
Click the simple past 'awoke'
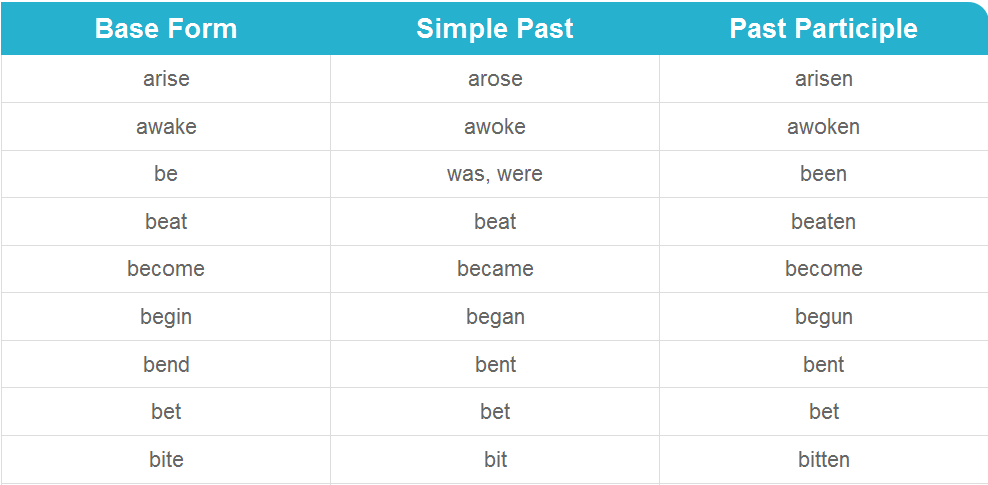[495, 127]
